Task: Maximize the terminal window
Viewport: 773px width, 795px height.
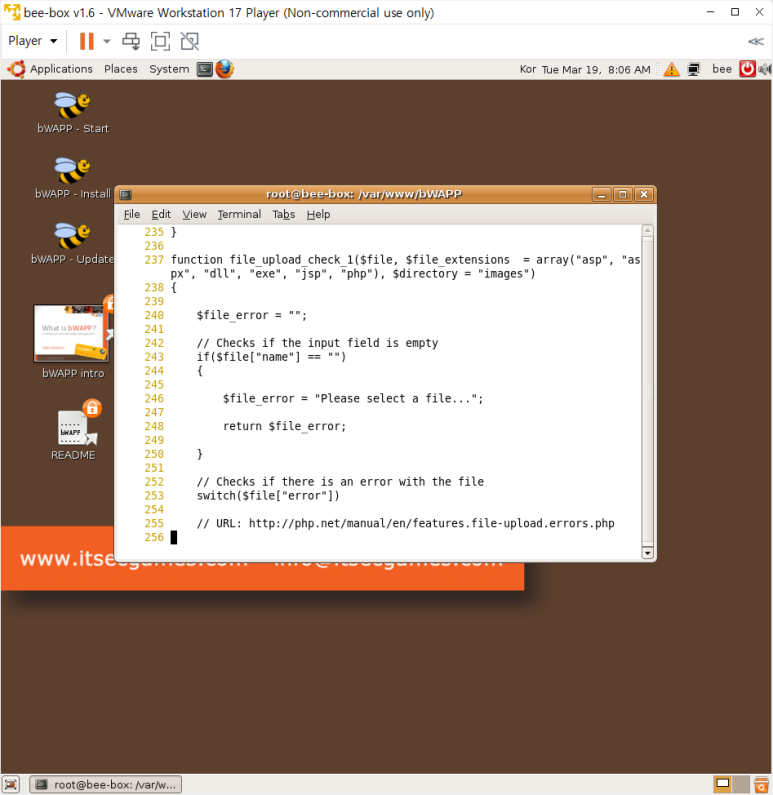Action: (x=622, y=194)
